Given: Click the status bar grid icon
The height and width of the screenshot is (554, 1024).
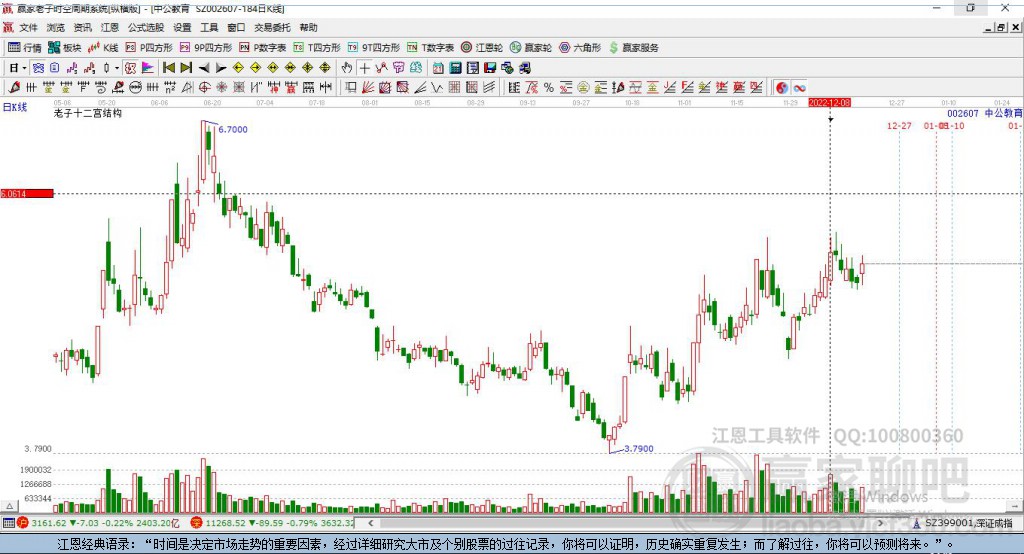Looking at the screenshot, I should point(8,523).
